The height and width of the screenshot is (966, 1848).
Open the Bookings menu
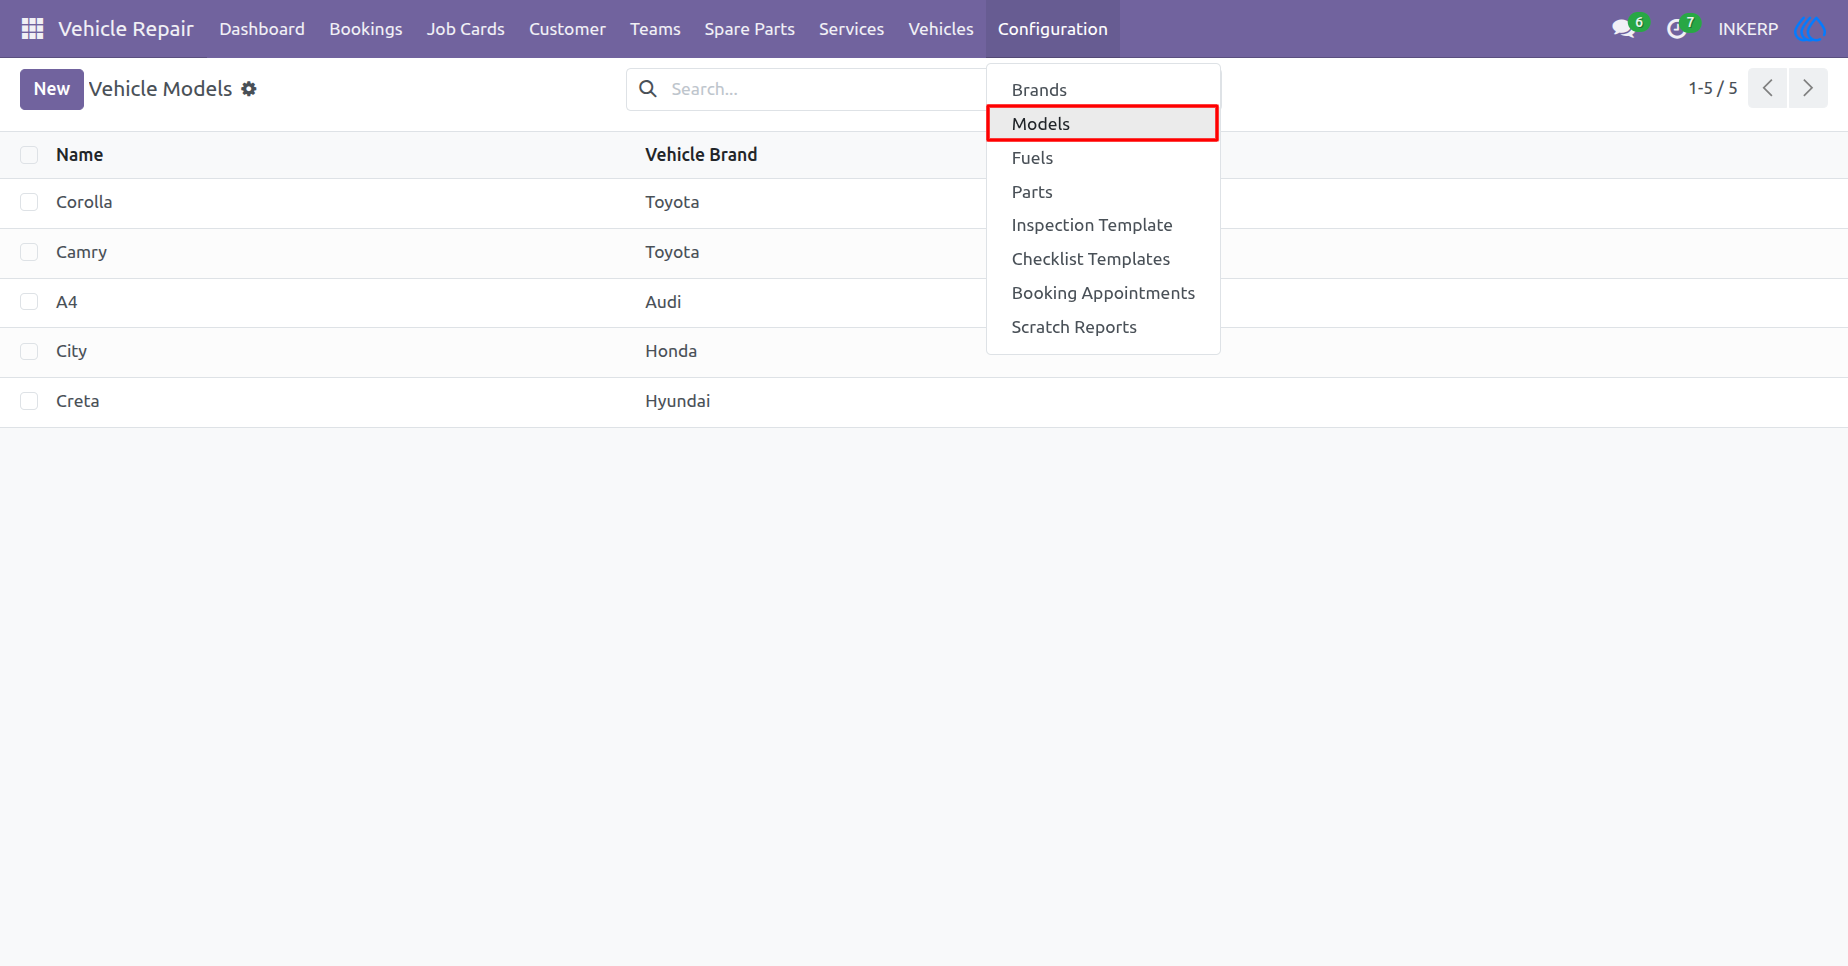366,29
